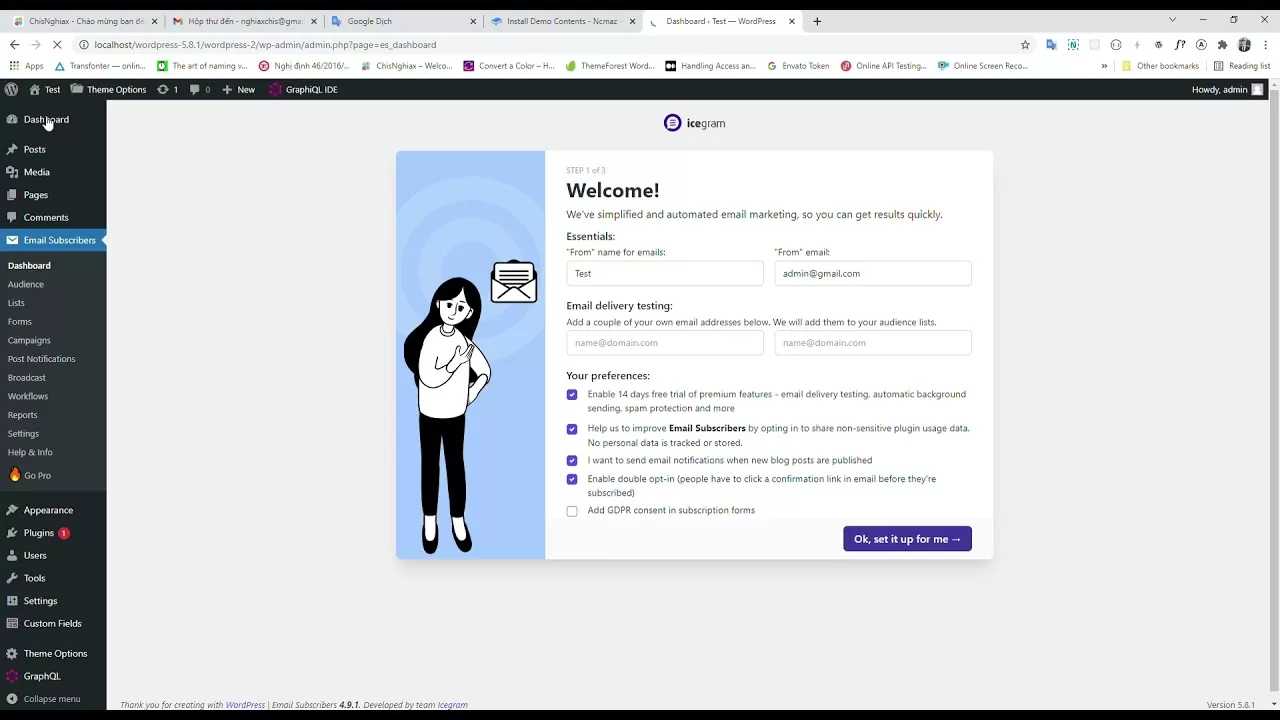Click the second test email address field
This screenshot has width=1280, height=720.
873,343
